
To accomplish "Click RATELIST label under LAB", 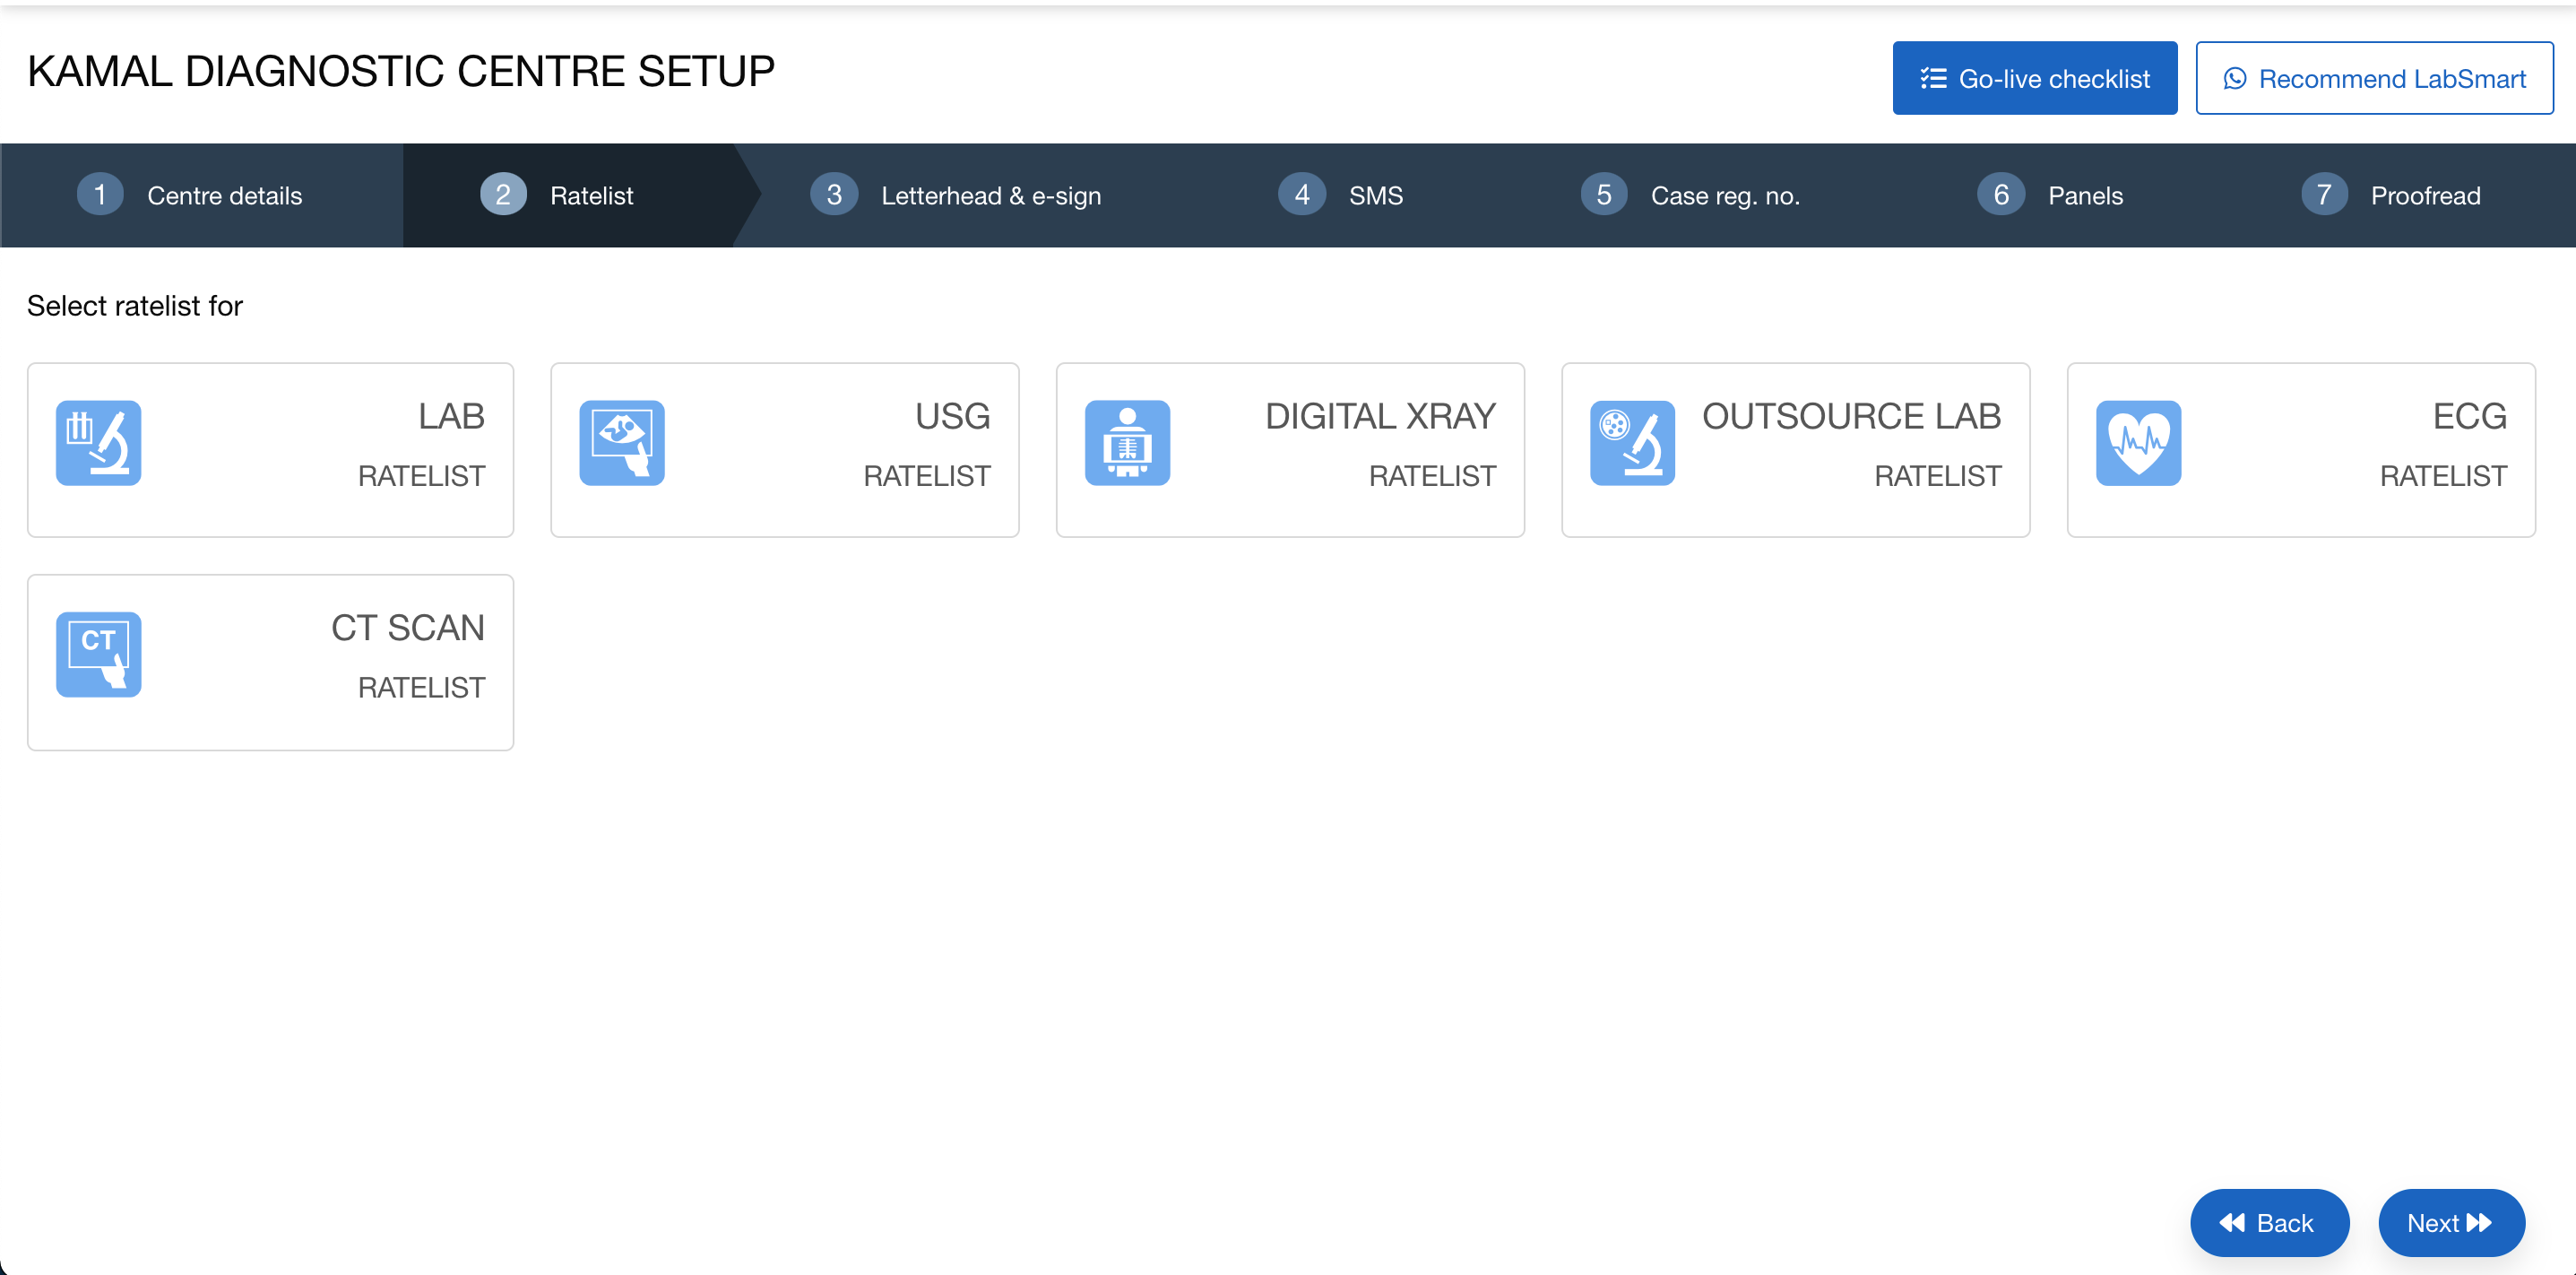I will 421,476.
